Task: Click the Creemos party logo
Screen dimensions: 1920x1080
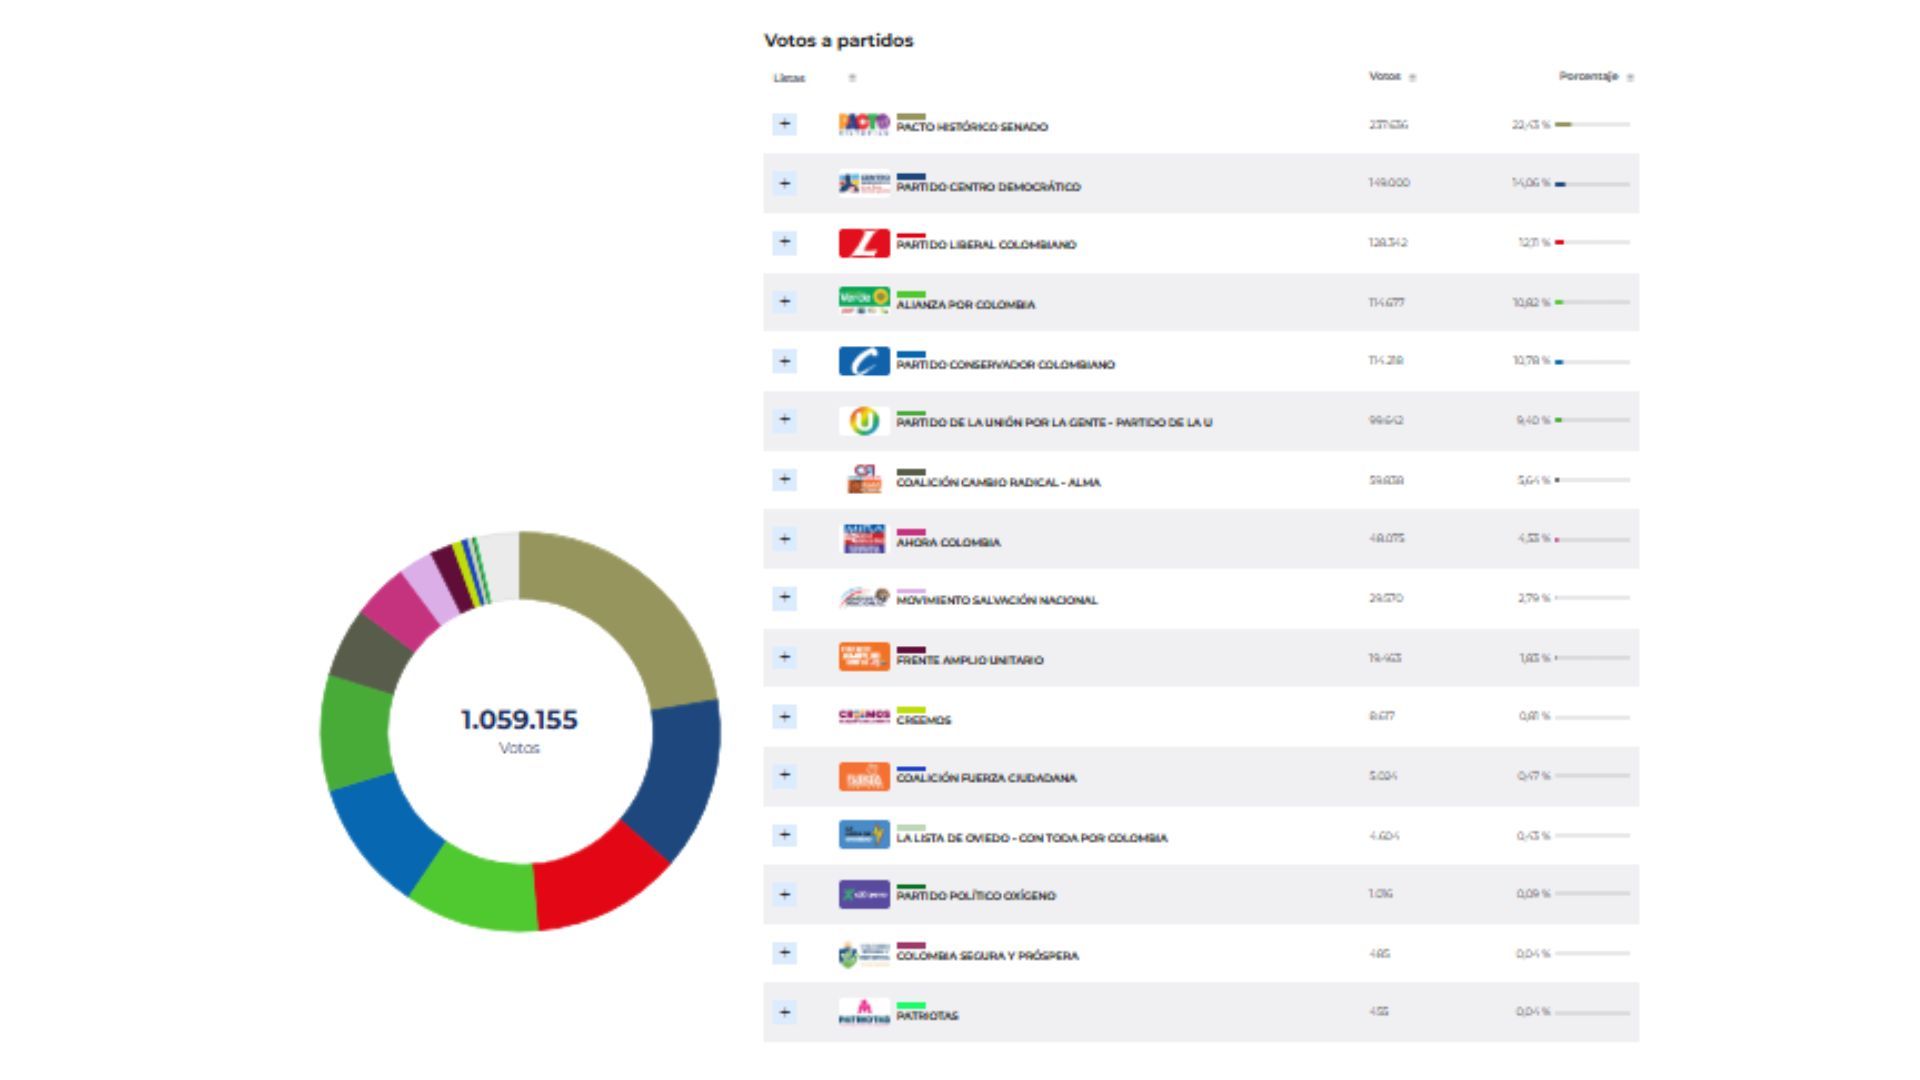Action: (863, 716)
